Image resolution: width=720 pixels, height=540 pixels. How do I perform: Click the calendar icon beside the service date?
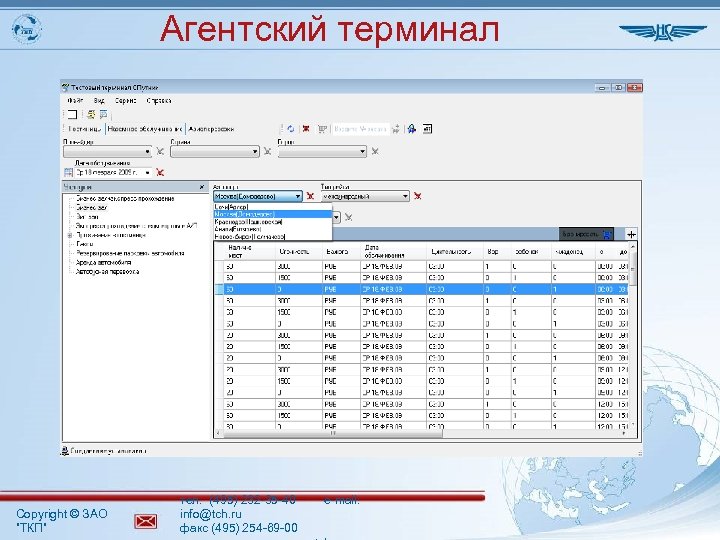coord(68,173)
